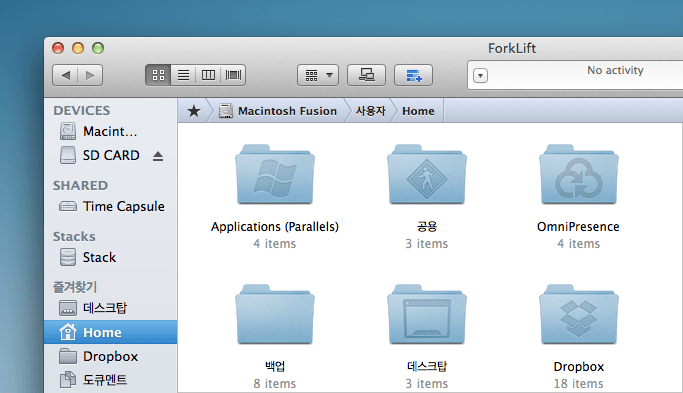683x393 pixels.
Task: Select the 백업 folder icon
Action: coord(275,314)
